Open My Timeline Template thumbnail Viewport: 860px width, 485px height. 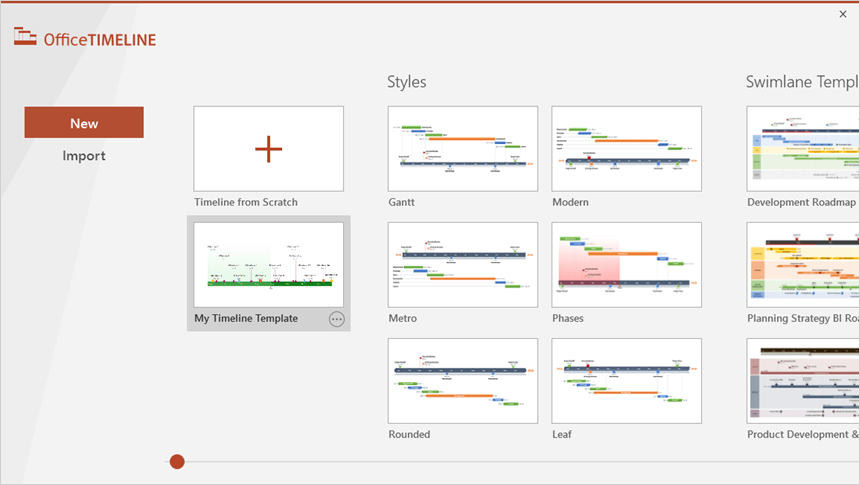(x=268, y=265)
